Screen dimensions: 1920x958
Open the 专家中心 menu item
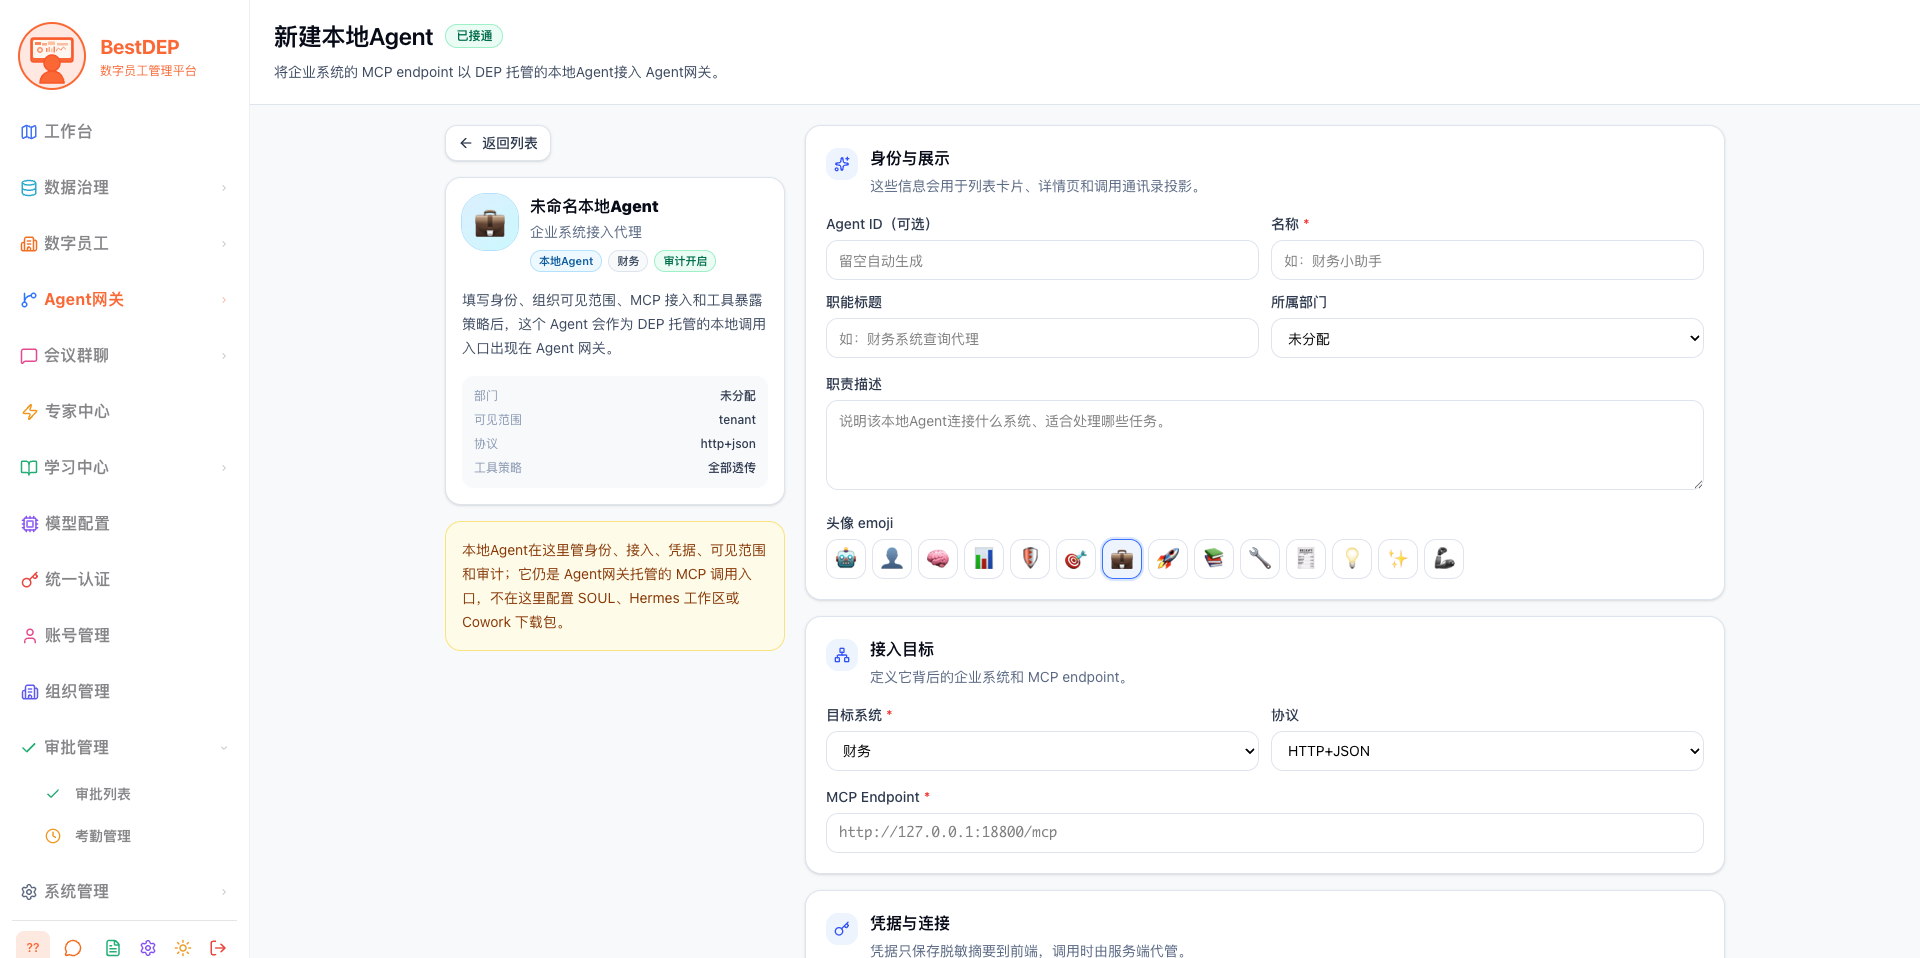(124, 411)
